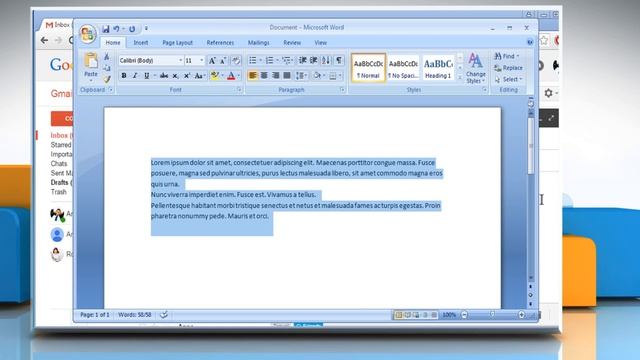Apply multilevel list
Image resolution: width=640 pixels, height=360 pixels.
tap(287, 60)
